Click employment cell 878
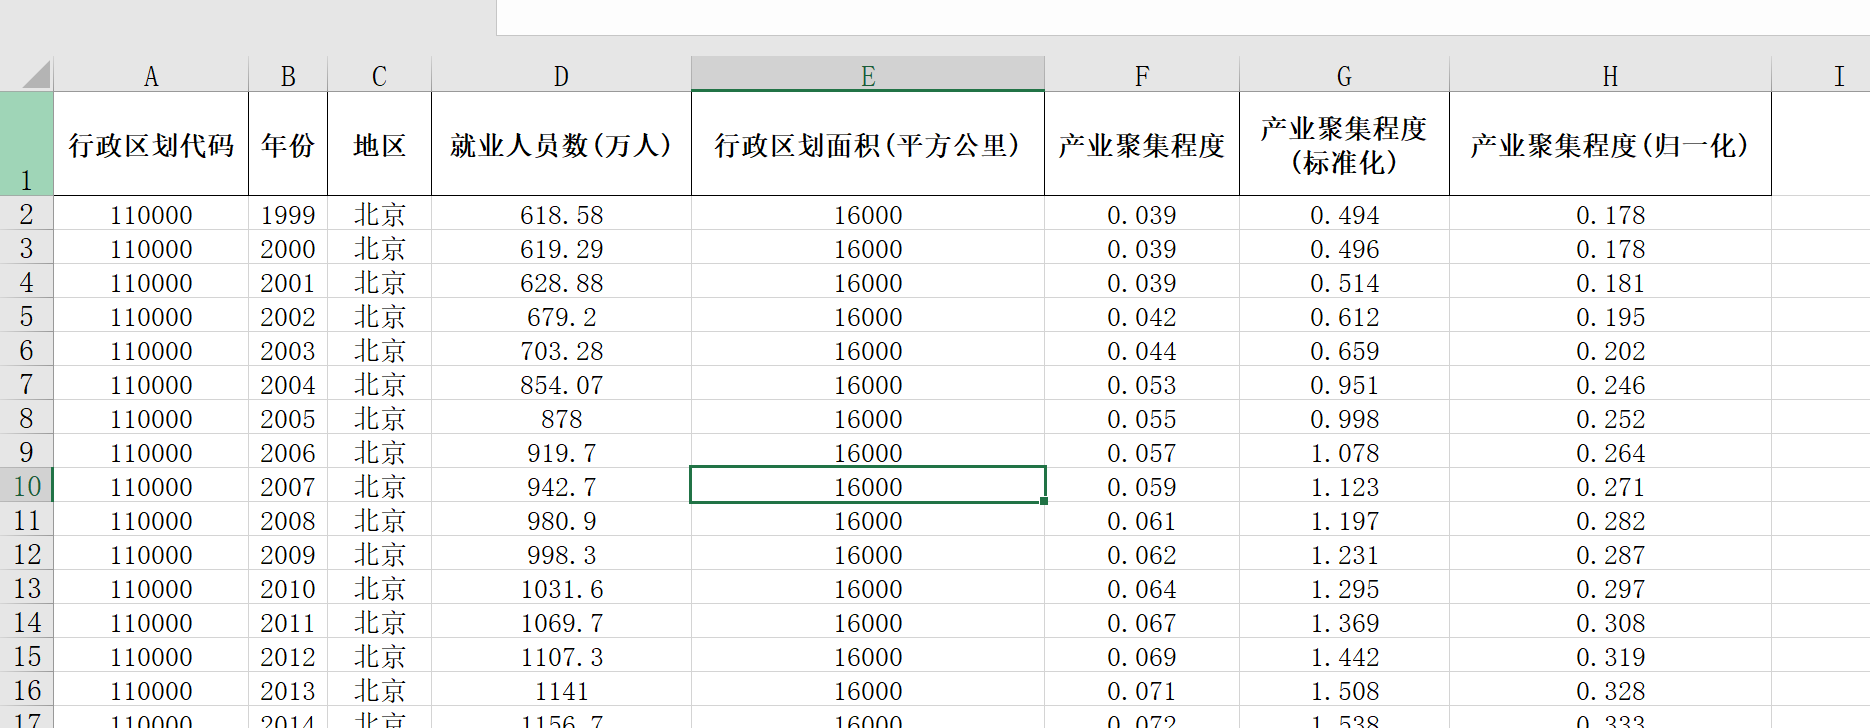Image resolution: width=1870 pixels, height=728 pixels. coord(561,418)
